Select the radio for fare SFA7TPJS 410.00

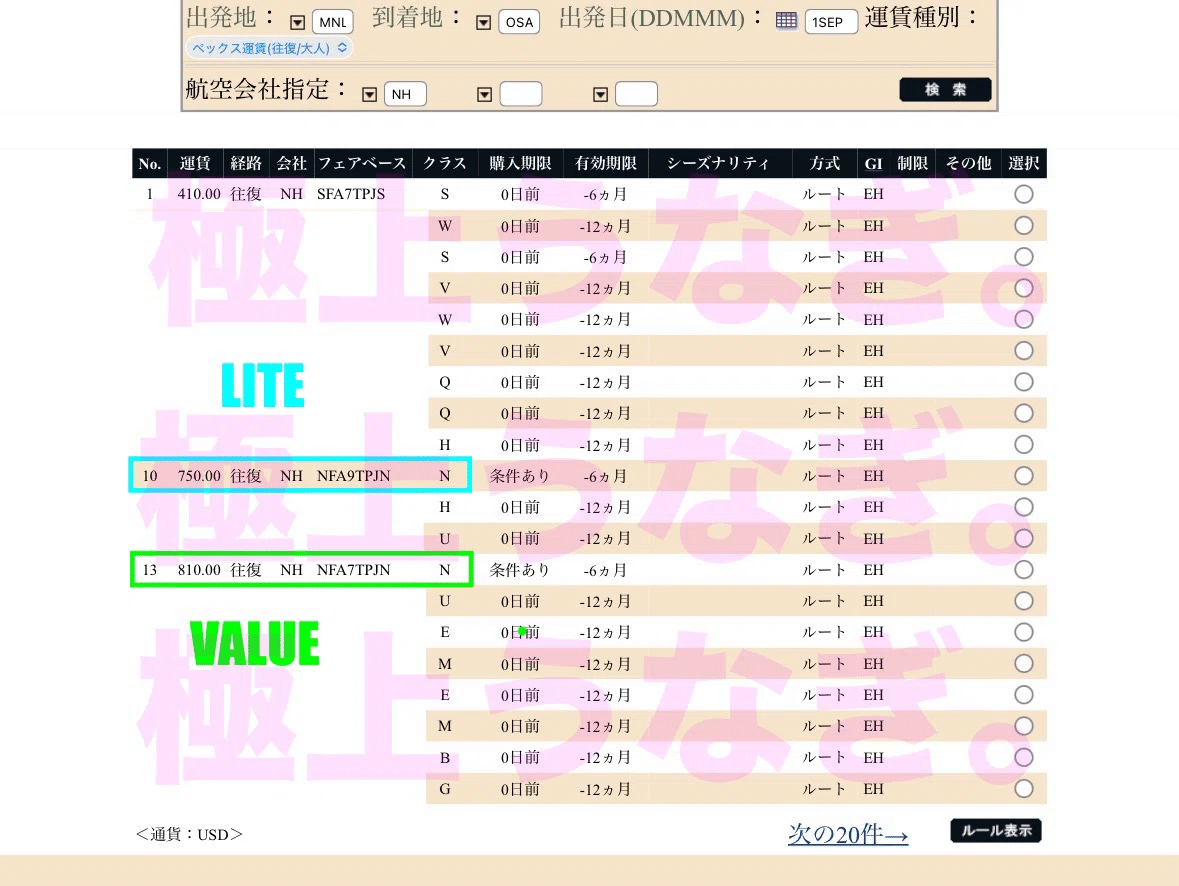click(1023, 194)
